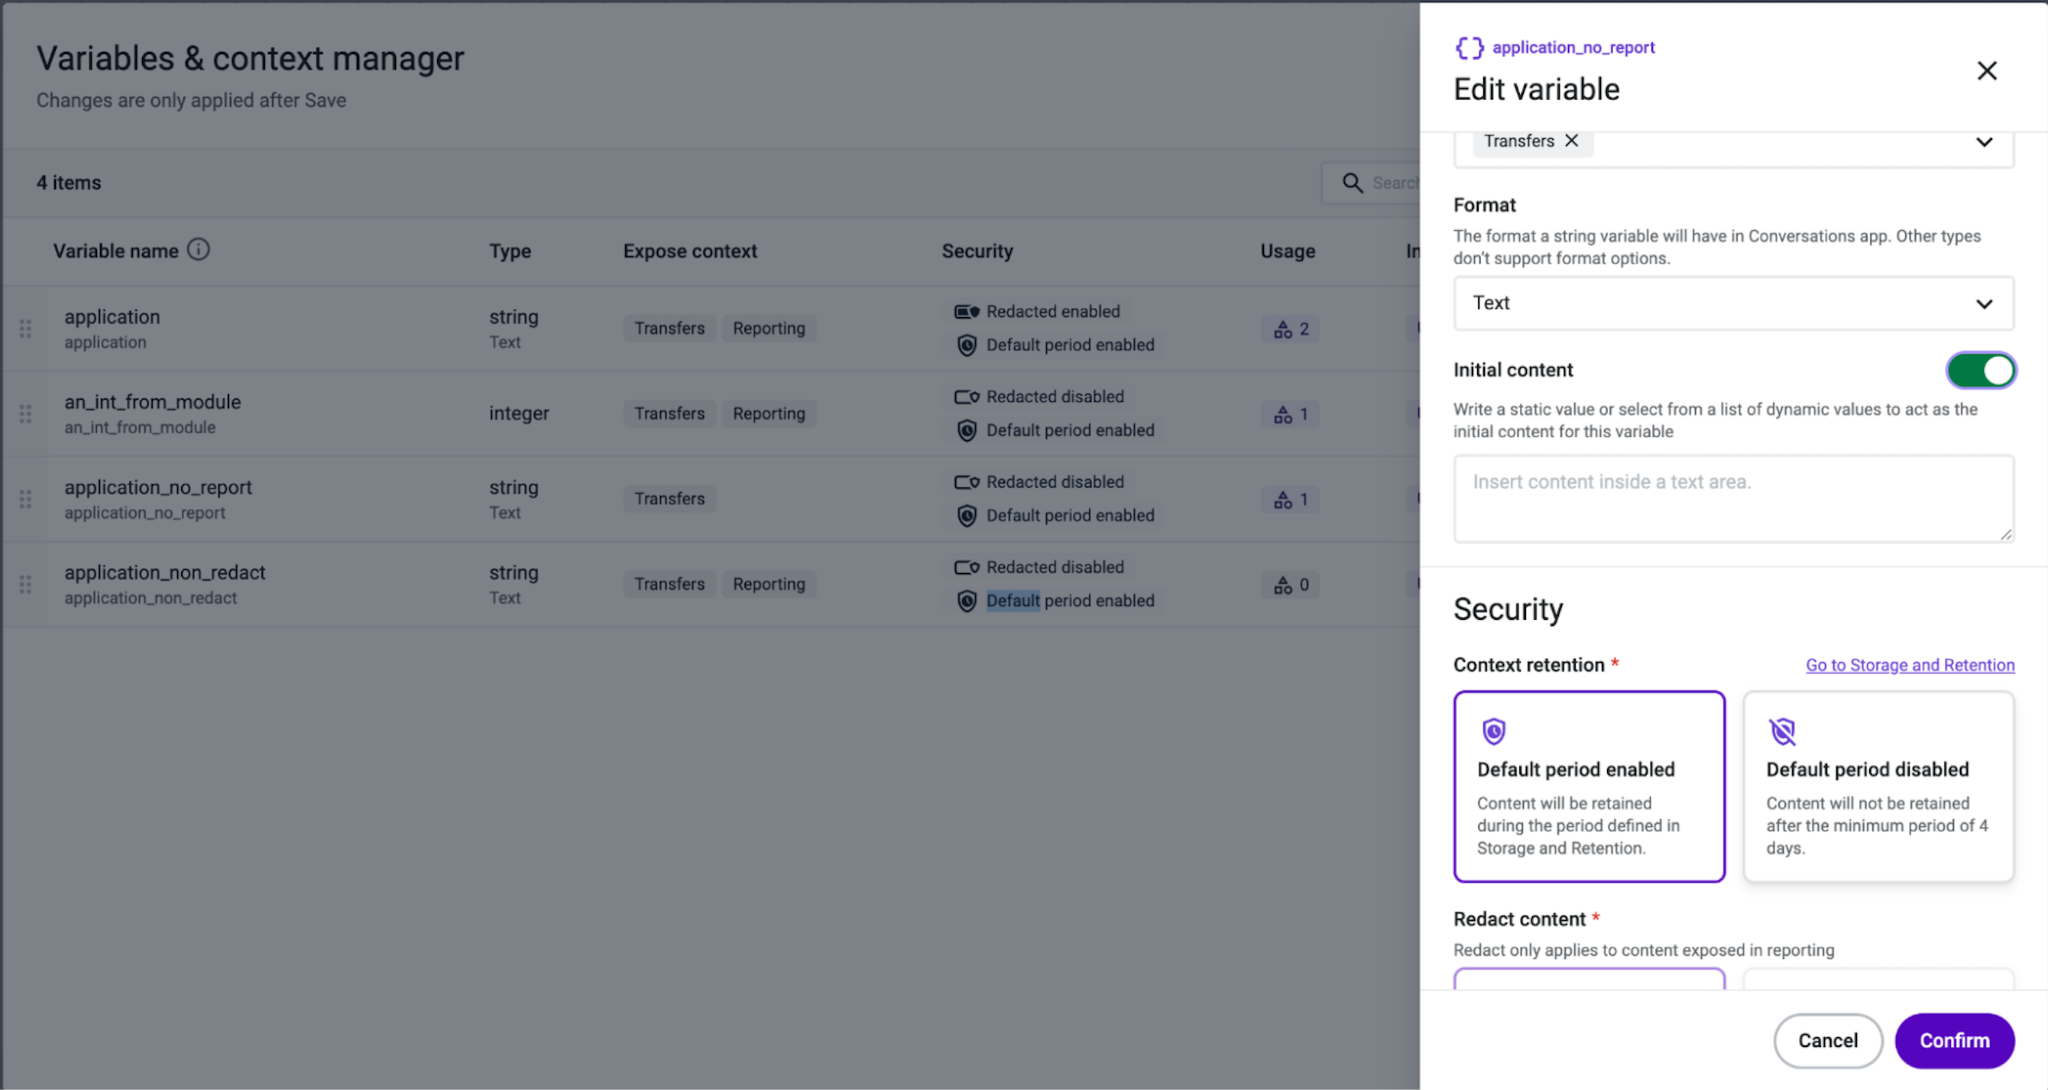
Task: Open Go to Storage and Retention link
Action: [1909, 665]
